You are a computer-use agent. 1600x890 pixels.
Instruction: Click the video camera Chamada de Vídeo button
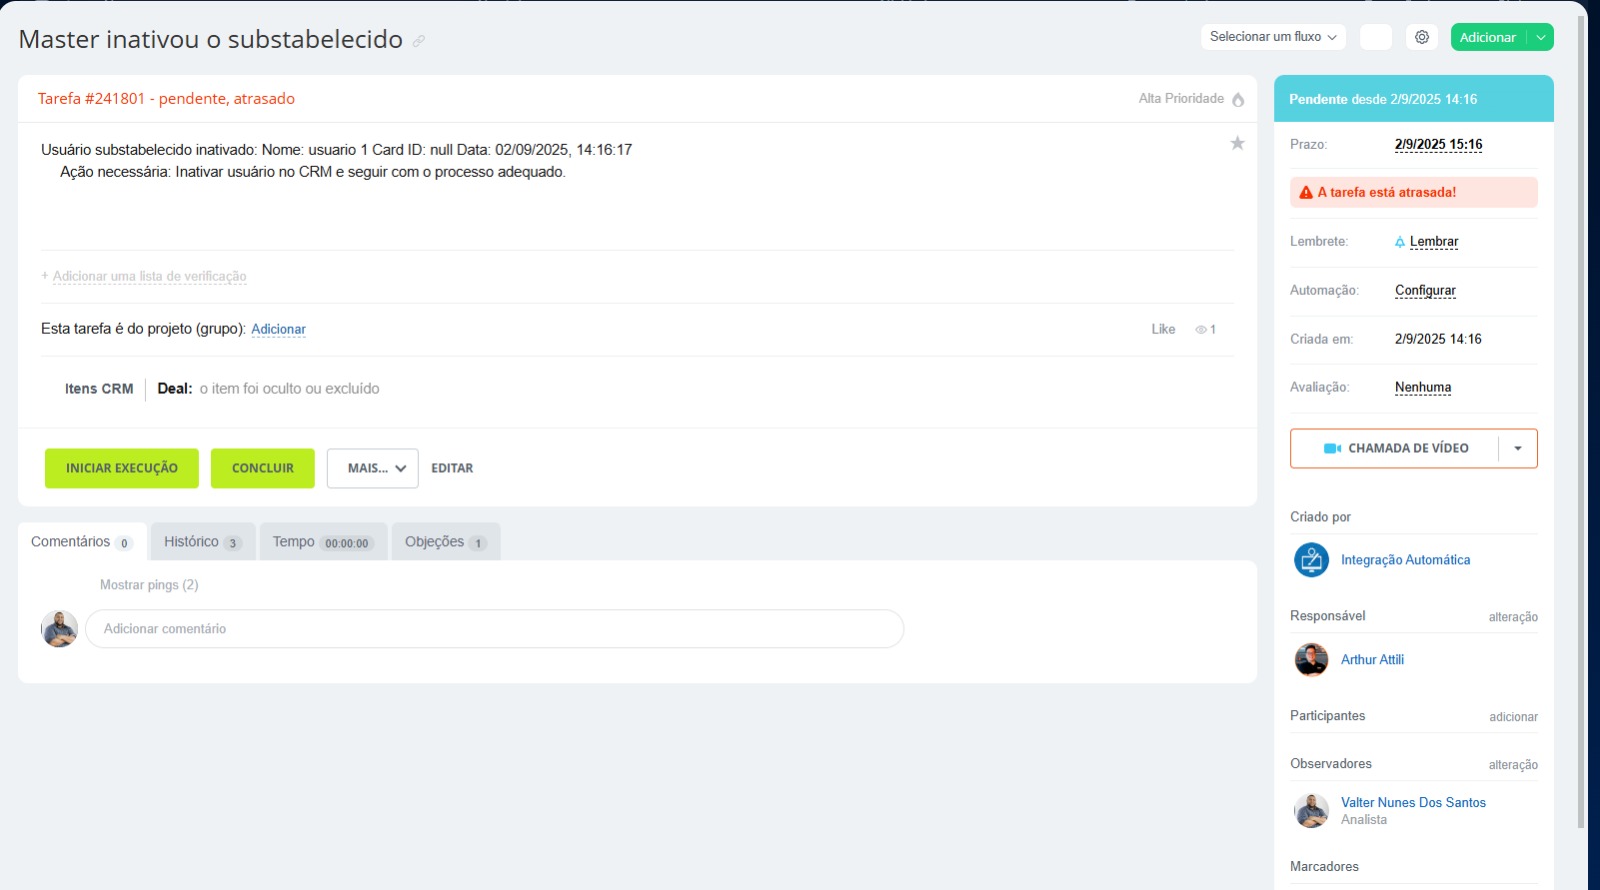(1396, 448)
